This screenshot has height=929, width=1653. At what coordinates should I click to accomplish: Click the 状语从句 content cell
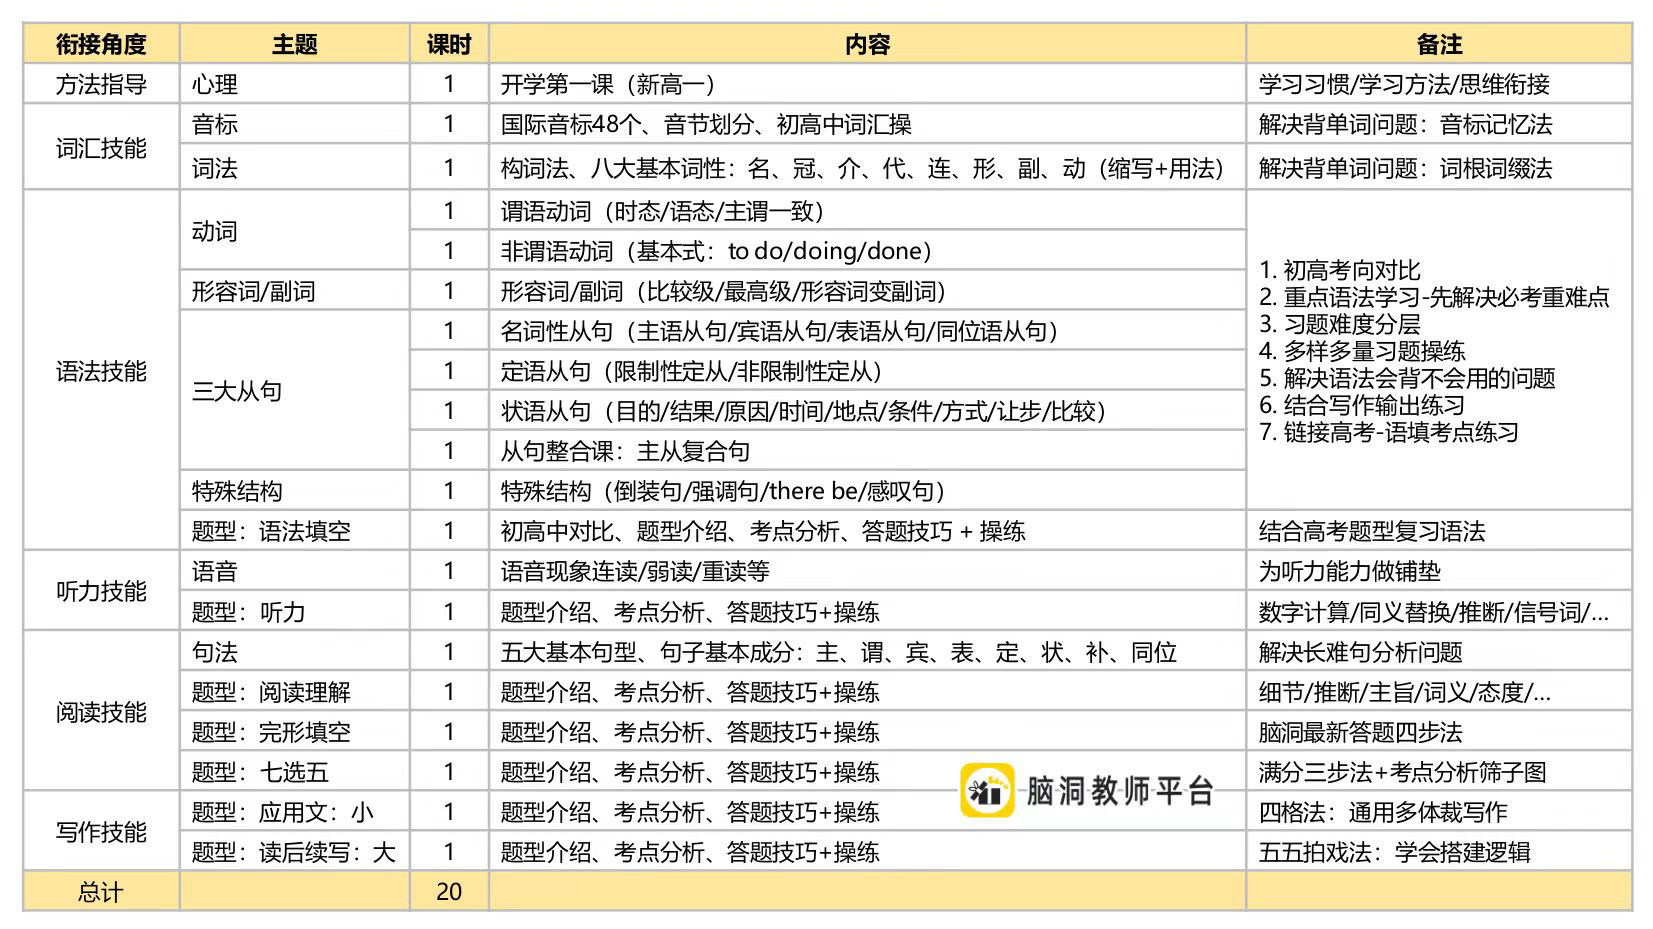pyautogui.click(x=867, y=410)
